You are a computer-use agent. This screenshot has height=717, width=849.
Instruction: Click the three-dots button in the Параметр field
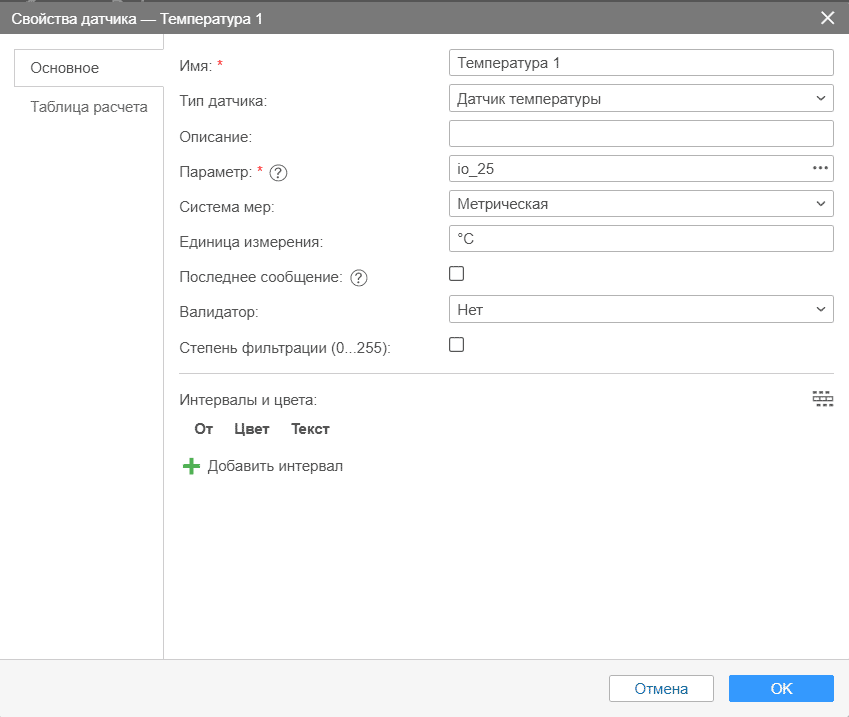(820, 168)
